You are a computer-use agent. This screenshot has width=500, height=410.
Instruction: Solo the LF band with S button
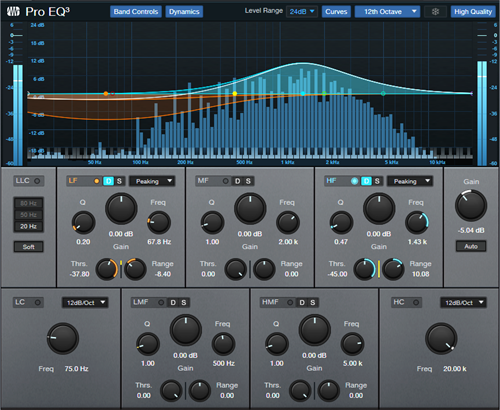[x=119, y=181]
